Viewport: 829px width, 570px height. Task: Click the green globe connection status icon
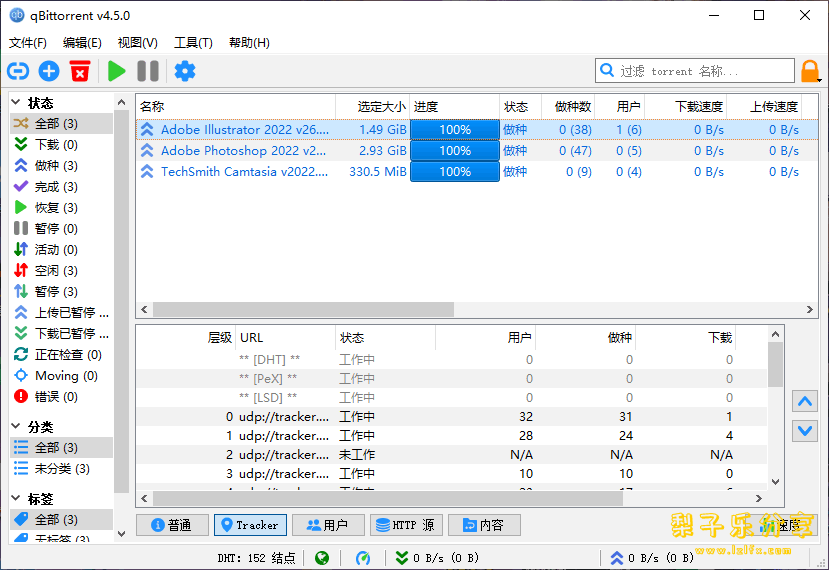coord(321,558)
